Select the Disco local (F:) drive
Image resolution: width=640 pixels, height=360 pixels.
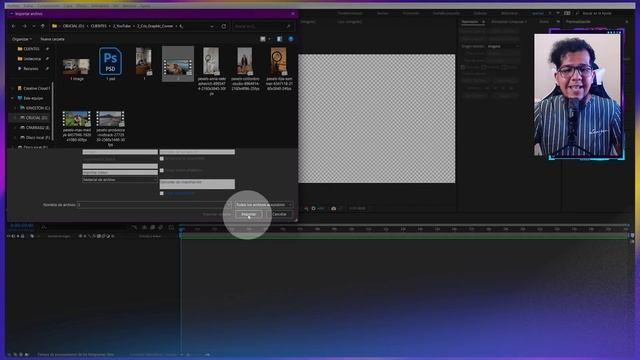coord(35,138)
